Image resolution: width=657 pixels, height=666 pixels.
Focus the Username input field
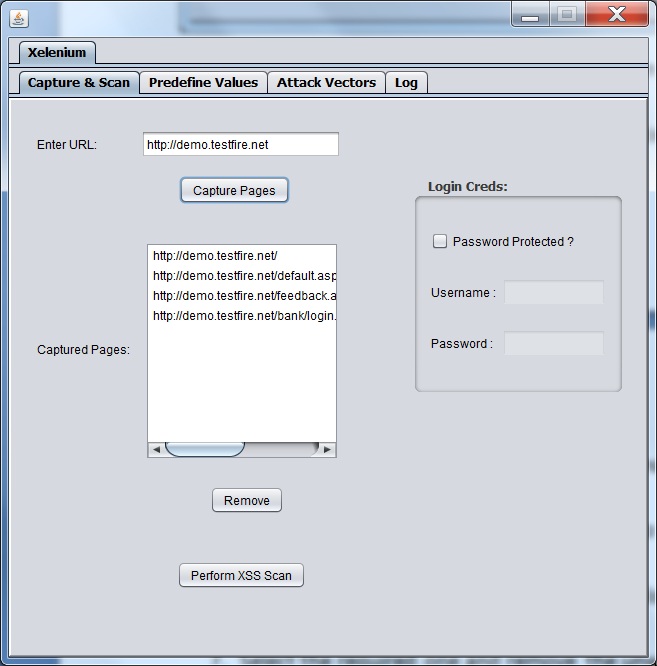click(553, 293)
